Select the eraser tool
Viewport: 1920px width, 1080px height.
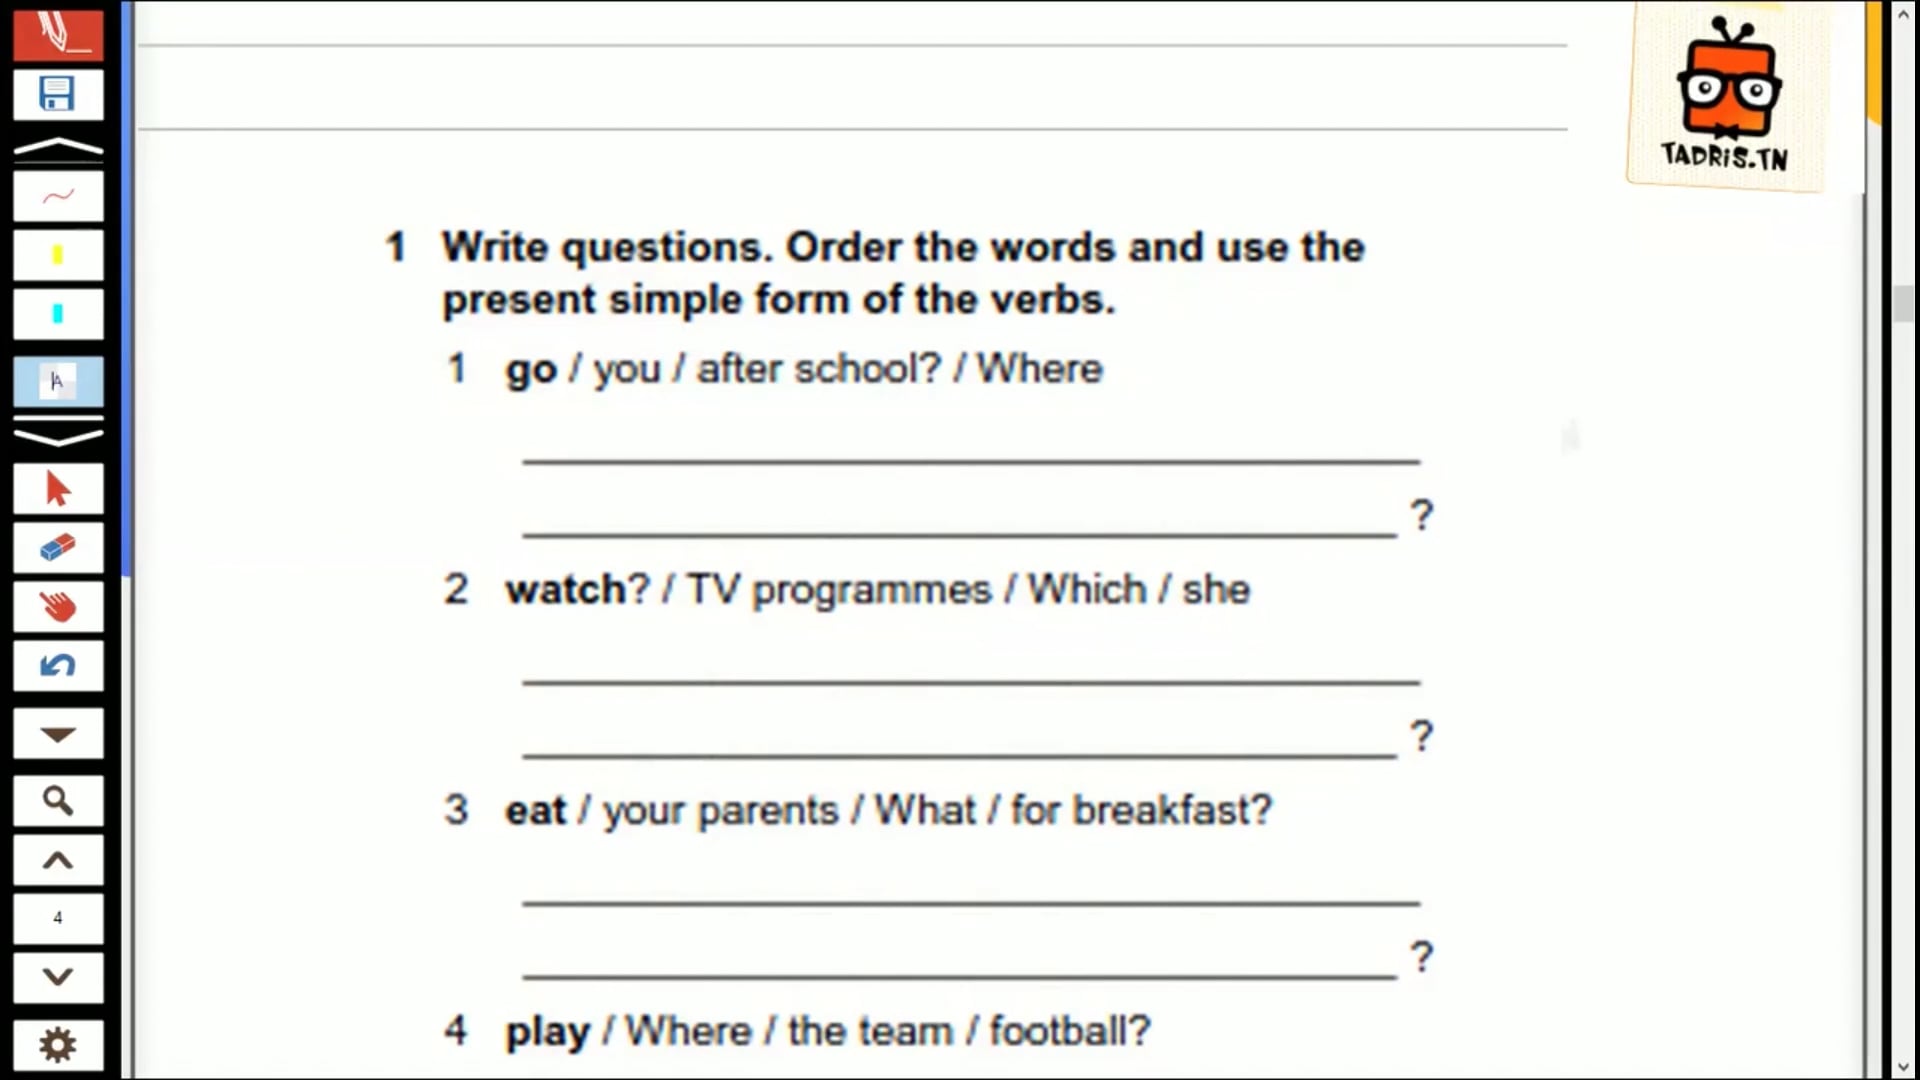58,548
